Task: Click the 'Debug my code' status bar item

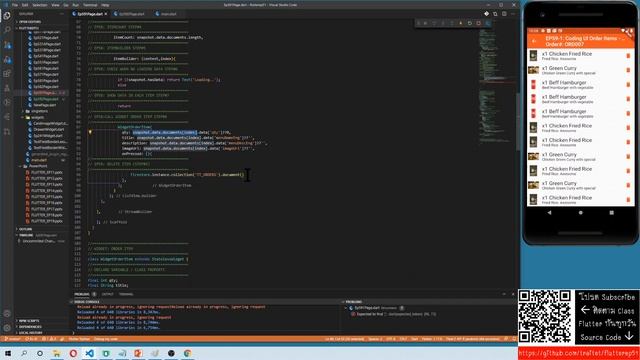Action: coord(105,339)
